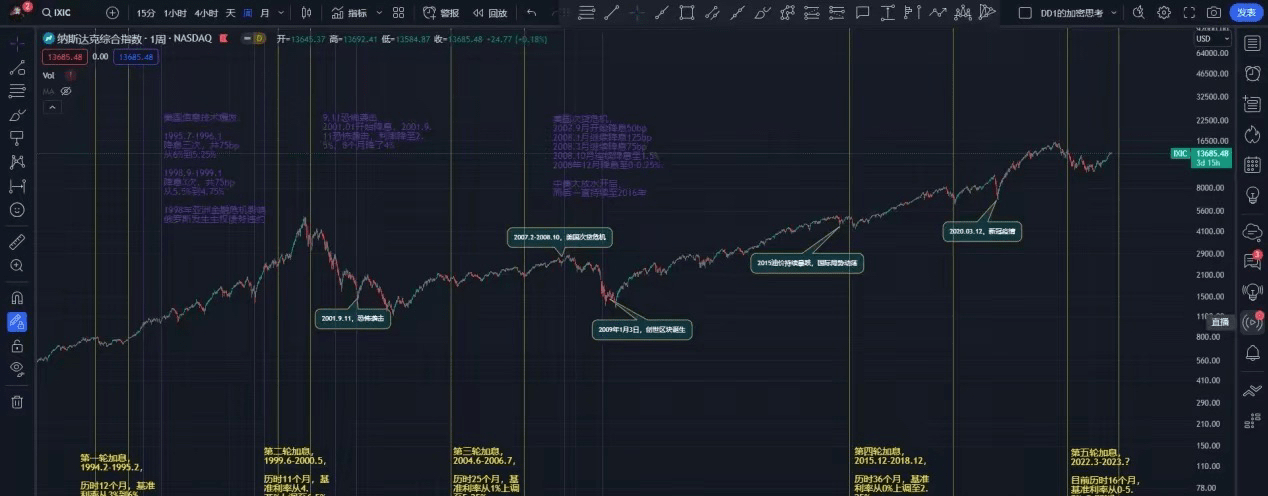Open the candlestick chart type selector
Viewport: 1268px width, 496px height.
305,13
